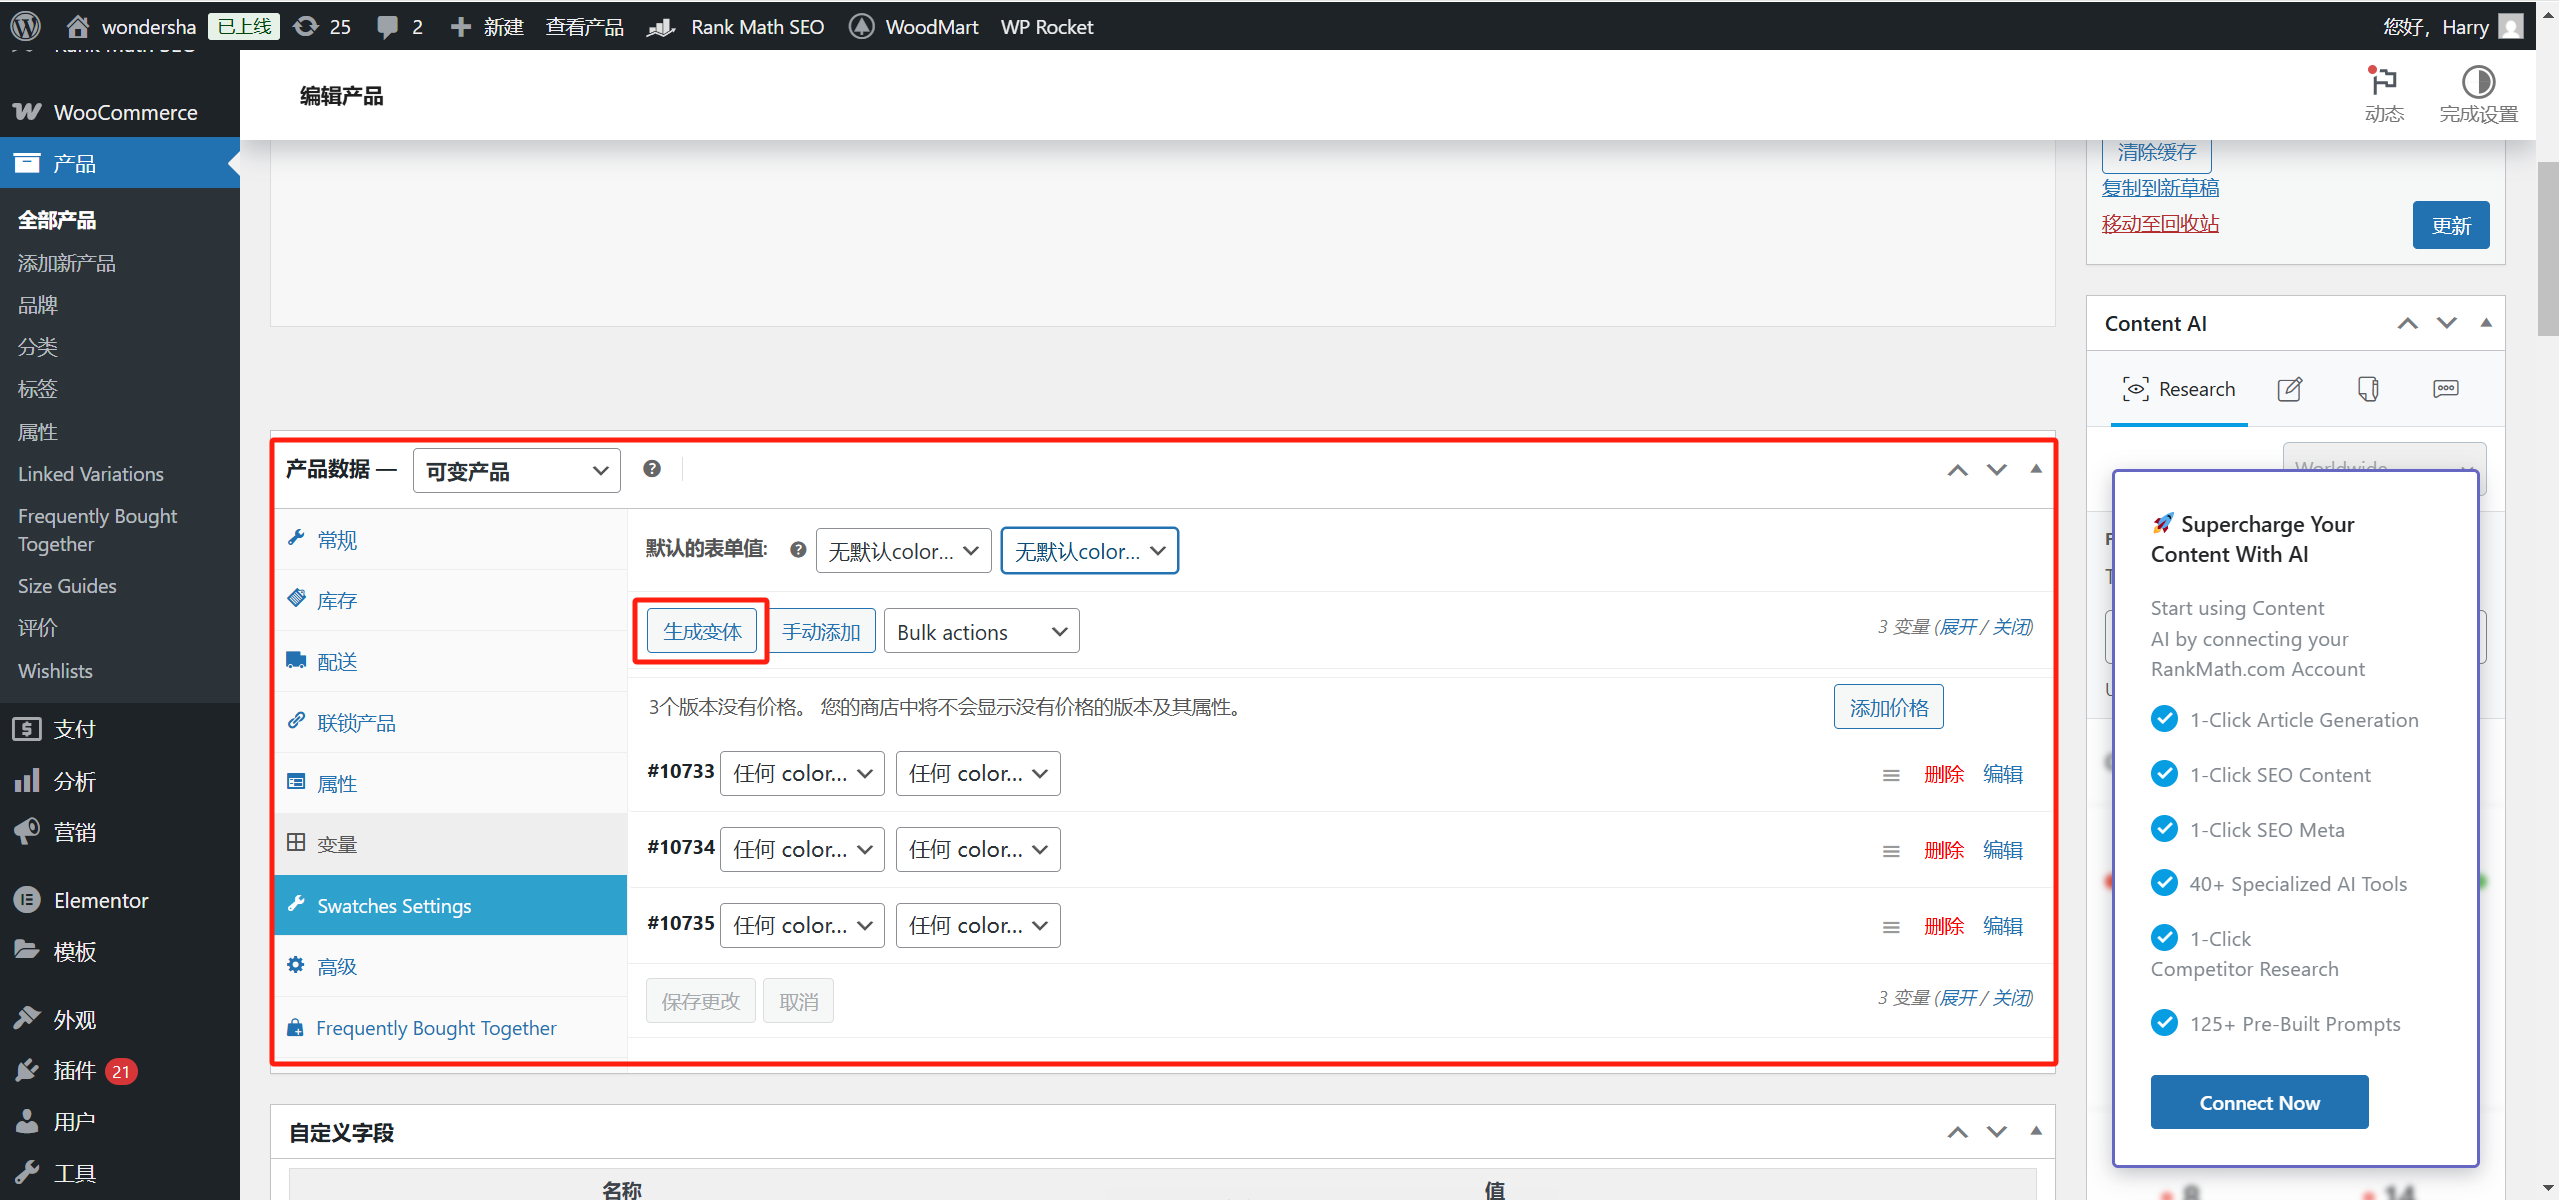
Task: Toggle the 自定义字段 panel collapse triangle
Action: (2035, 1131)
